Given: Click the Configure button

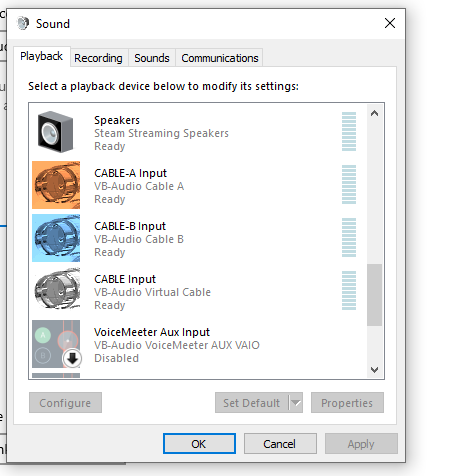Looking at the screenshot, I should pos(65,403).
